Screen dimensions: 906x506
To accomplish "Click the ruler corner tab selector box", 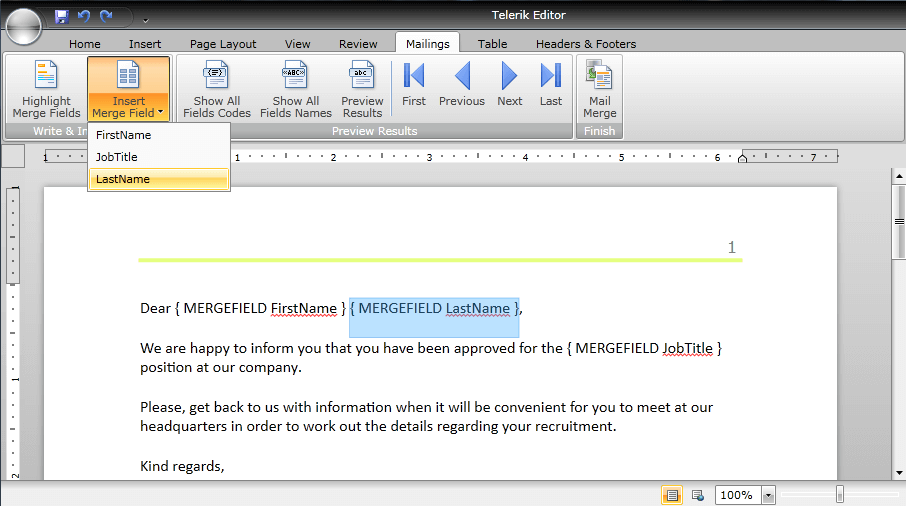I will (13, 156).
